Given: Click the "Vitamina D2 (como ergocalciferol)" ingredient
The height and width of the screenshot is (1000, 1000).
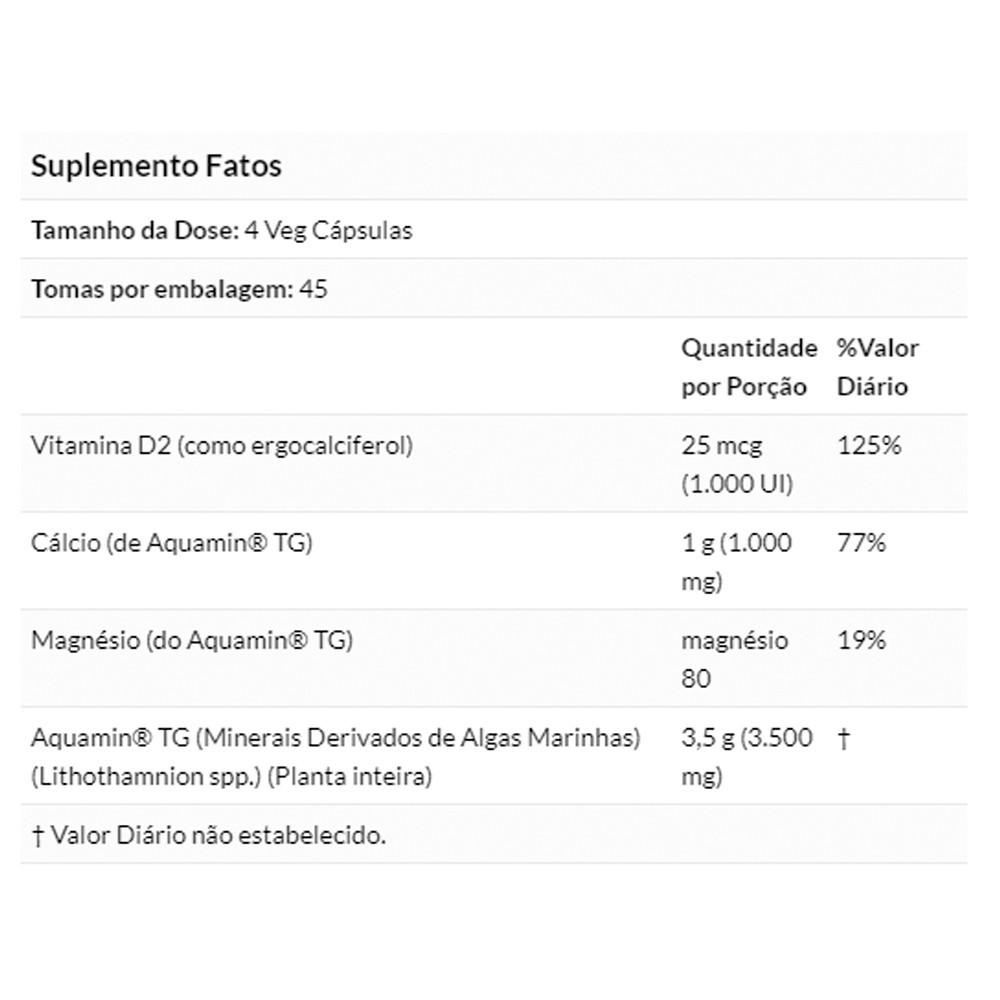Looking at the screenshot, I should (222, 446).
